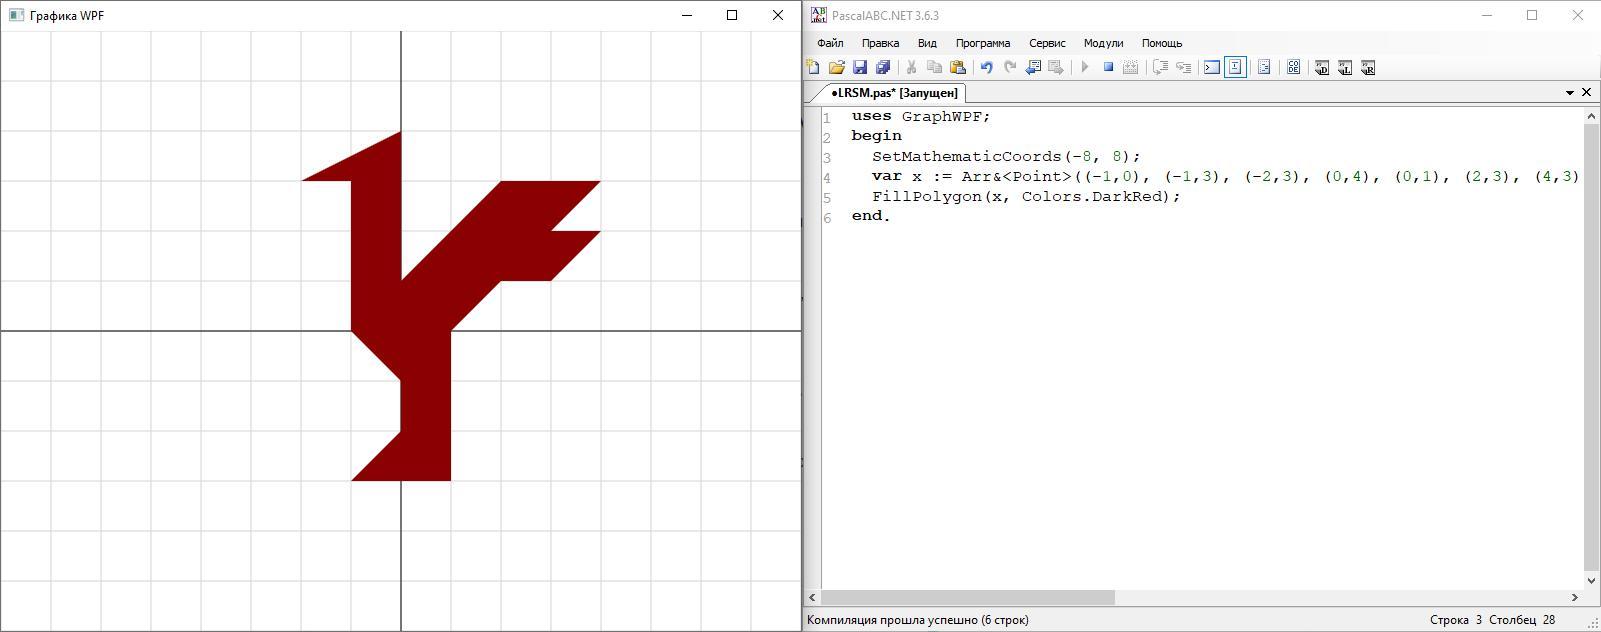Navigate forward icon in toolbar
The height and width of the screenshot is (632, 1601).
(1055, 67)
